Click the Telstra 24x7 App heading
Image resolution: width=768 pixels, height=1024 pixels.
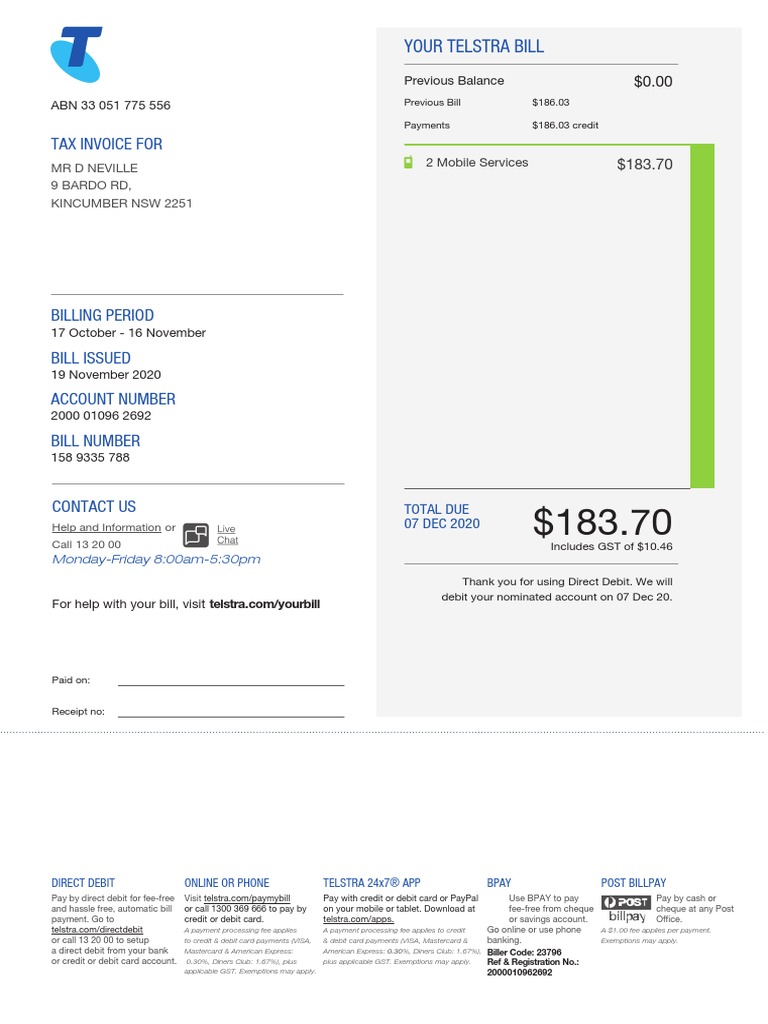[371, 883]
